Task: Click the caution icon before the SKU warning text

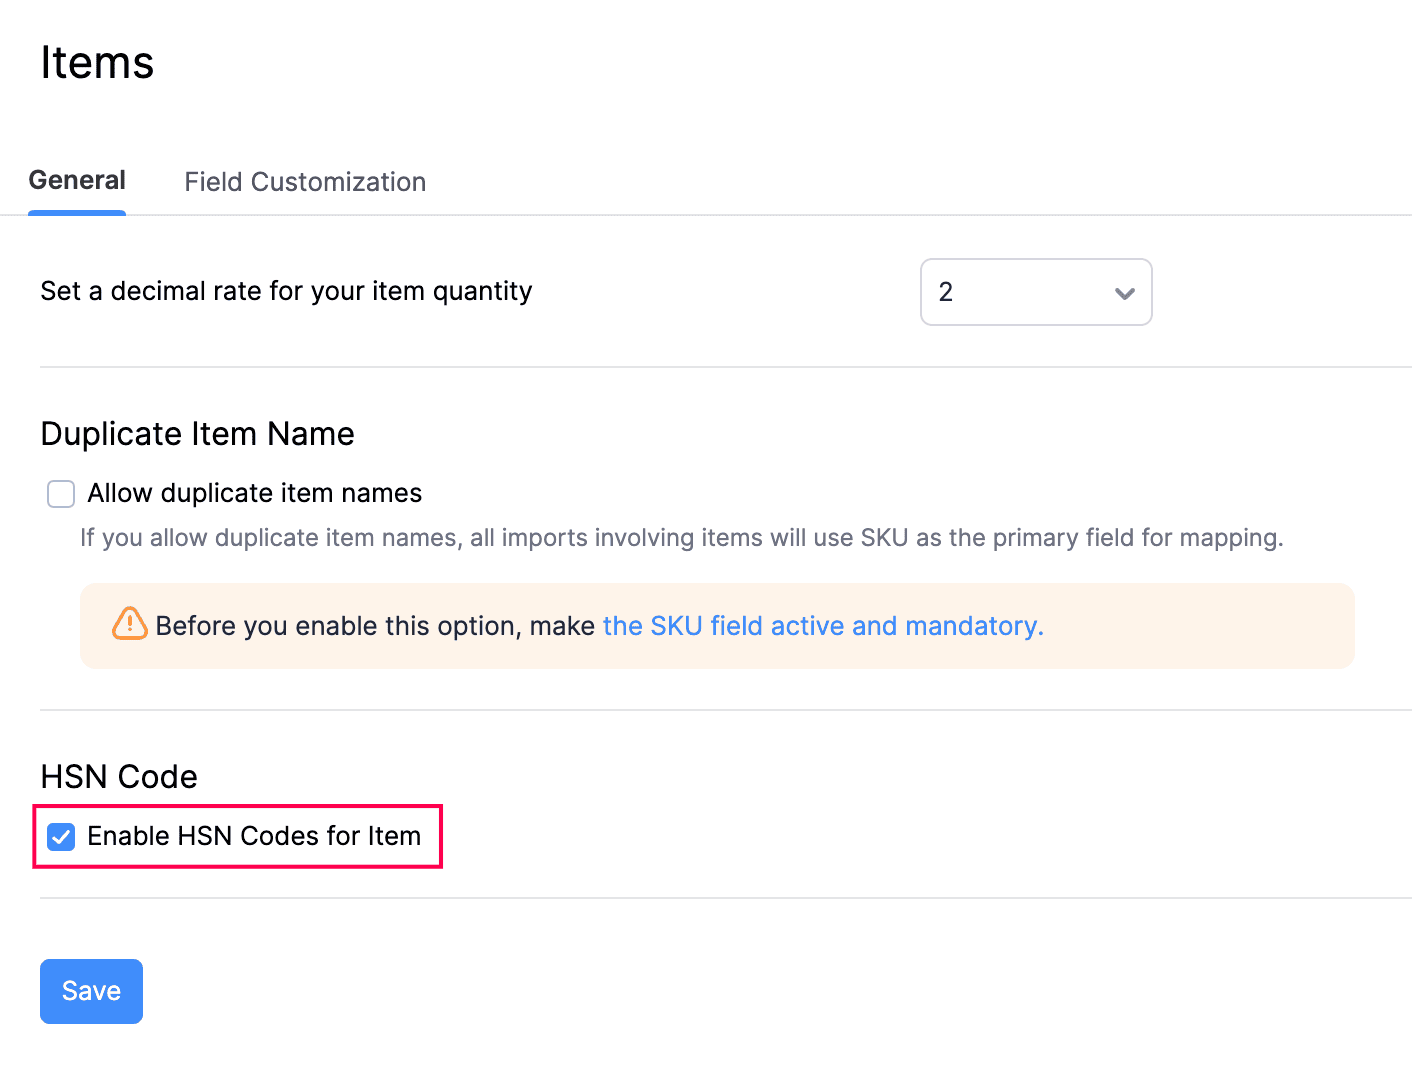Action: (129, 625)
